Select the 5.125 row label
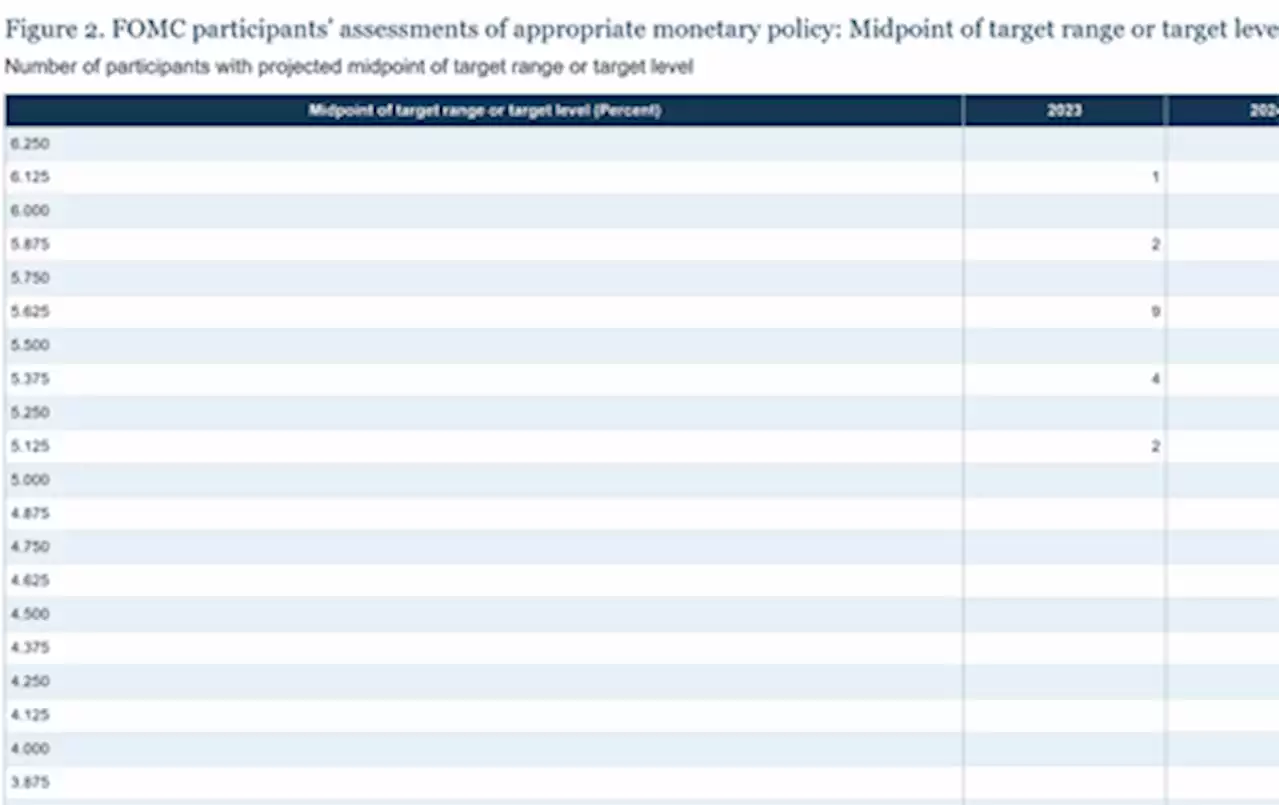Viewport: 1280px width, 805px height. point(30,446)
